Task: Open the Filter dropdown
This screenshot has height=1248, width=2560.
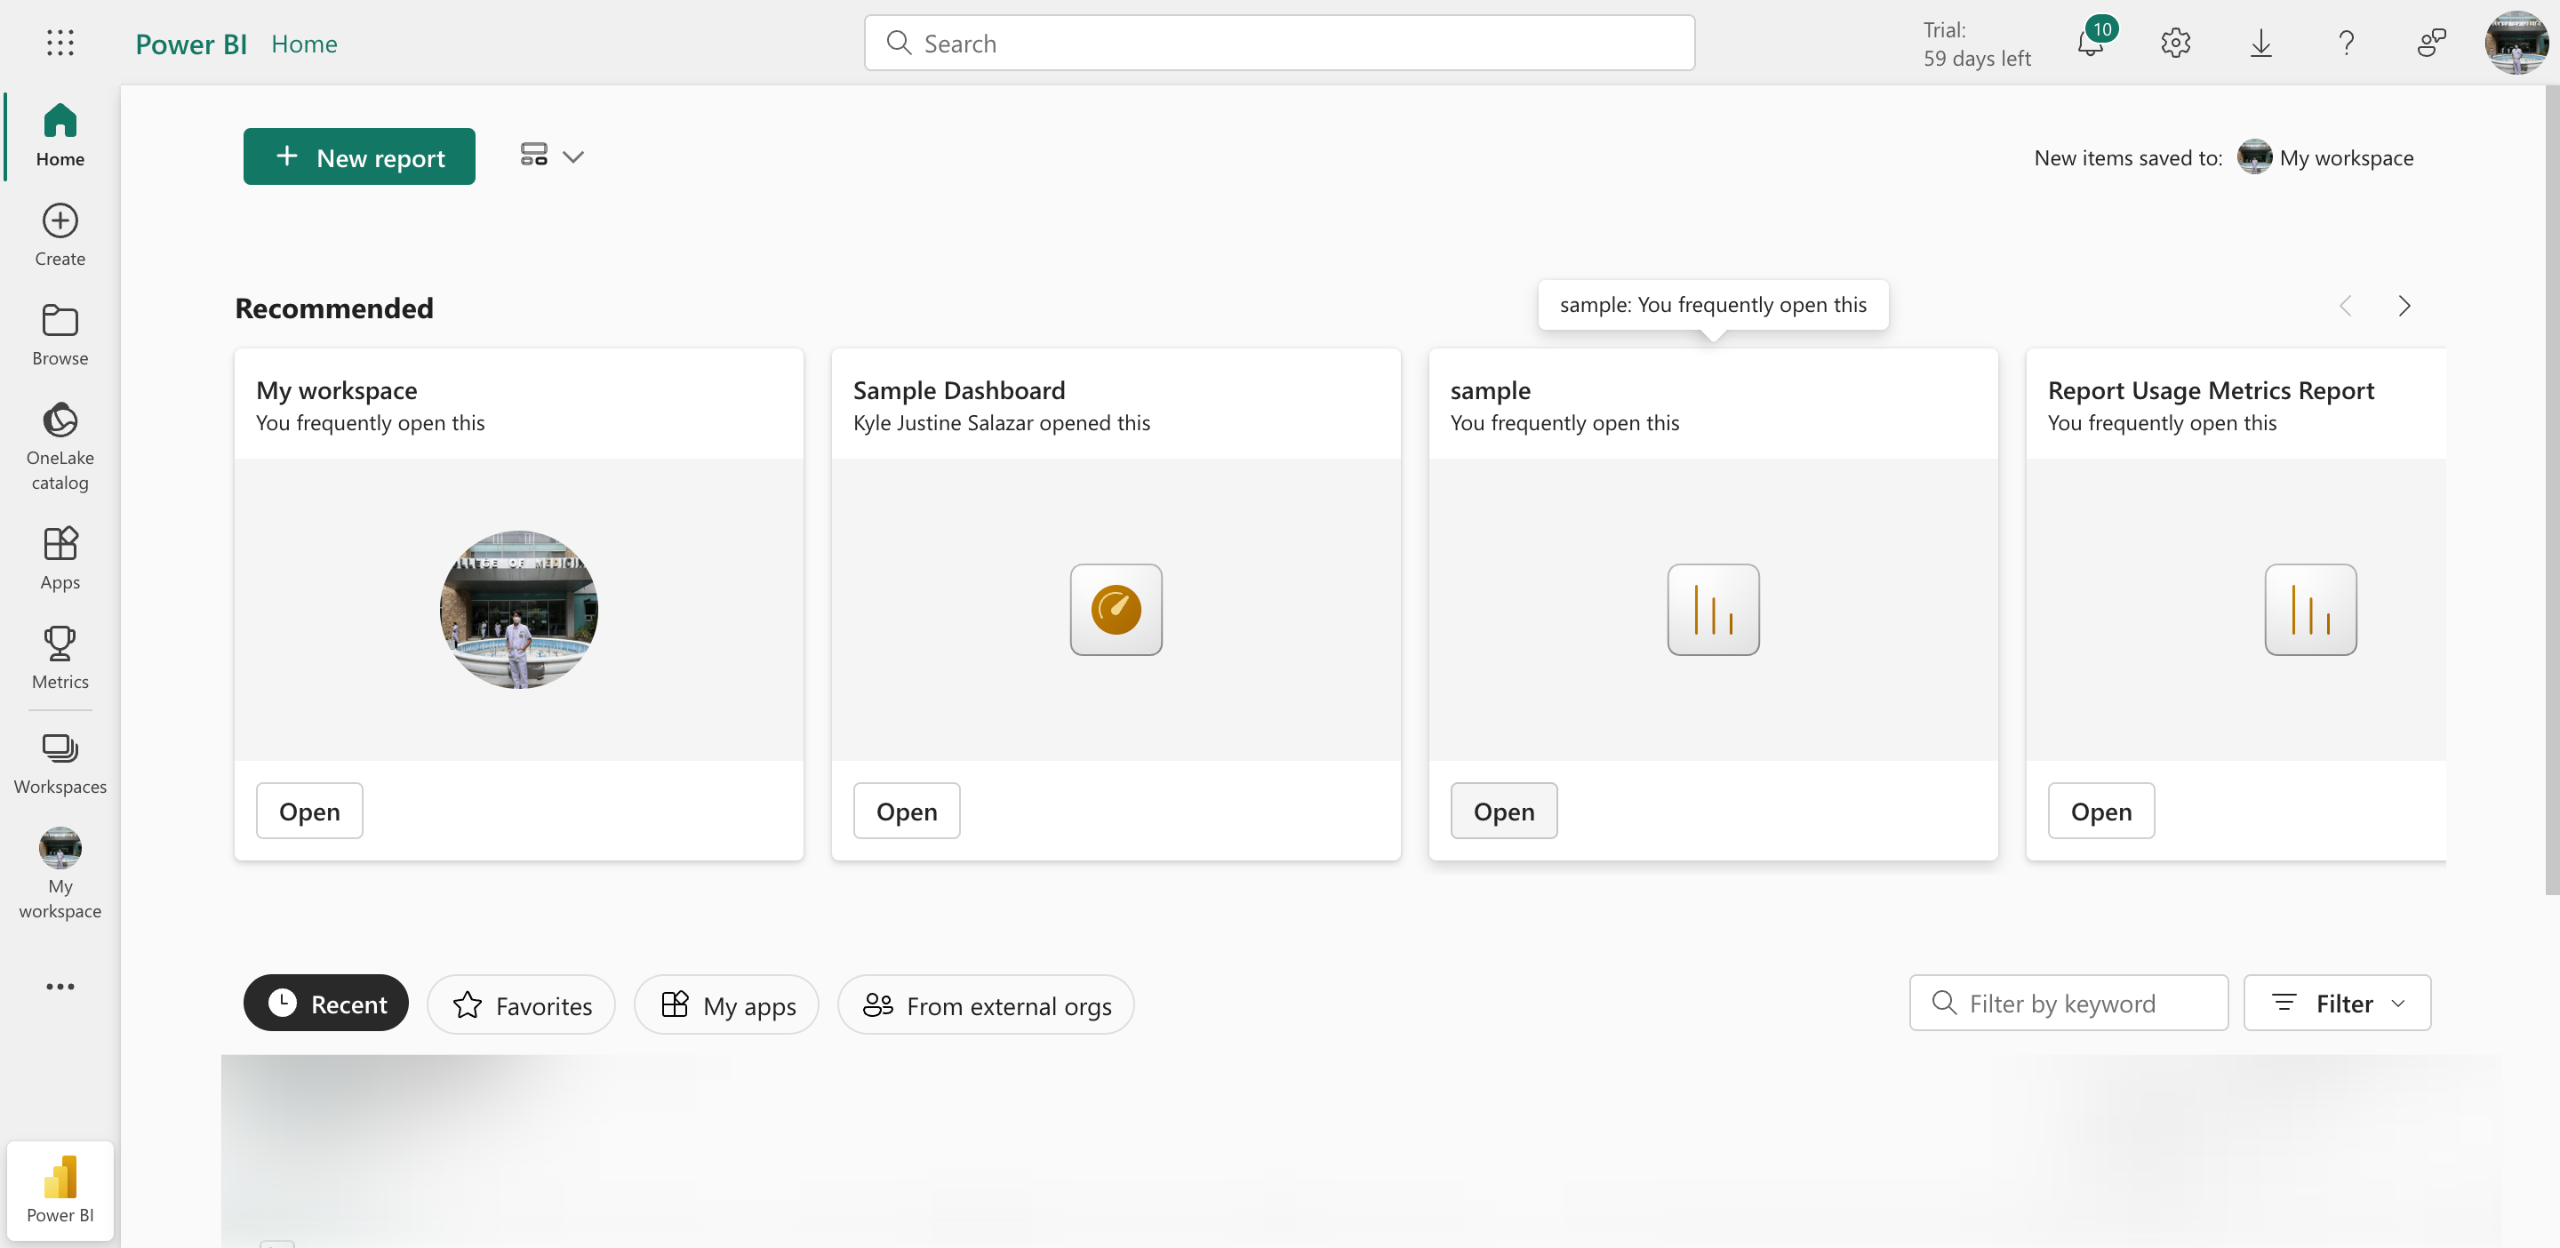Action: (x=2337, y=1003)
